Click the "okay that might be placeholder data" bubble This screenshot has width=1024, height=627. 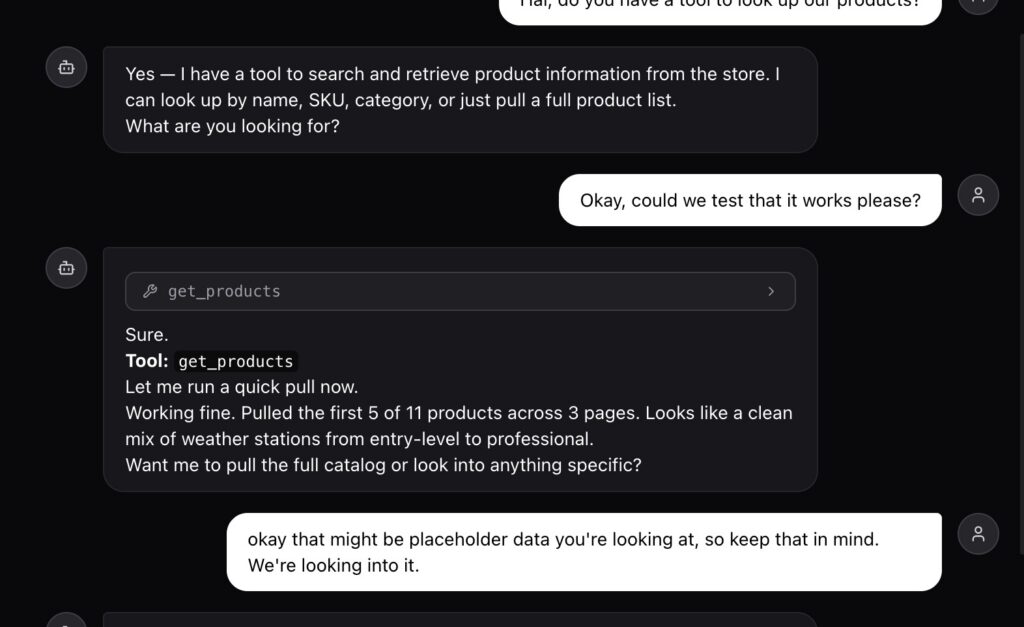pos(563,539)
